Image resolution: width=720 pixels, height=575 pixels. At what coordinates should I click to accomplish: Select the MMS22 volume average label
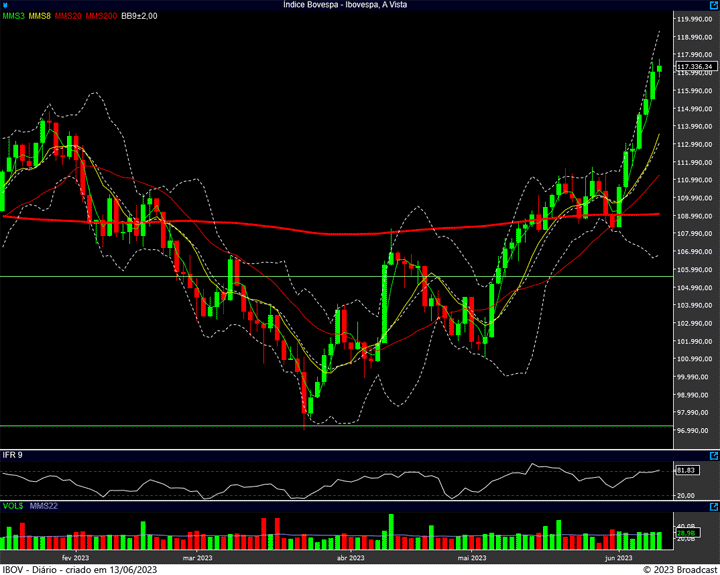(42, 507)
